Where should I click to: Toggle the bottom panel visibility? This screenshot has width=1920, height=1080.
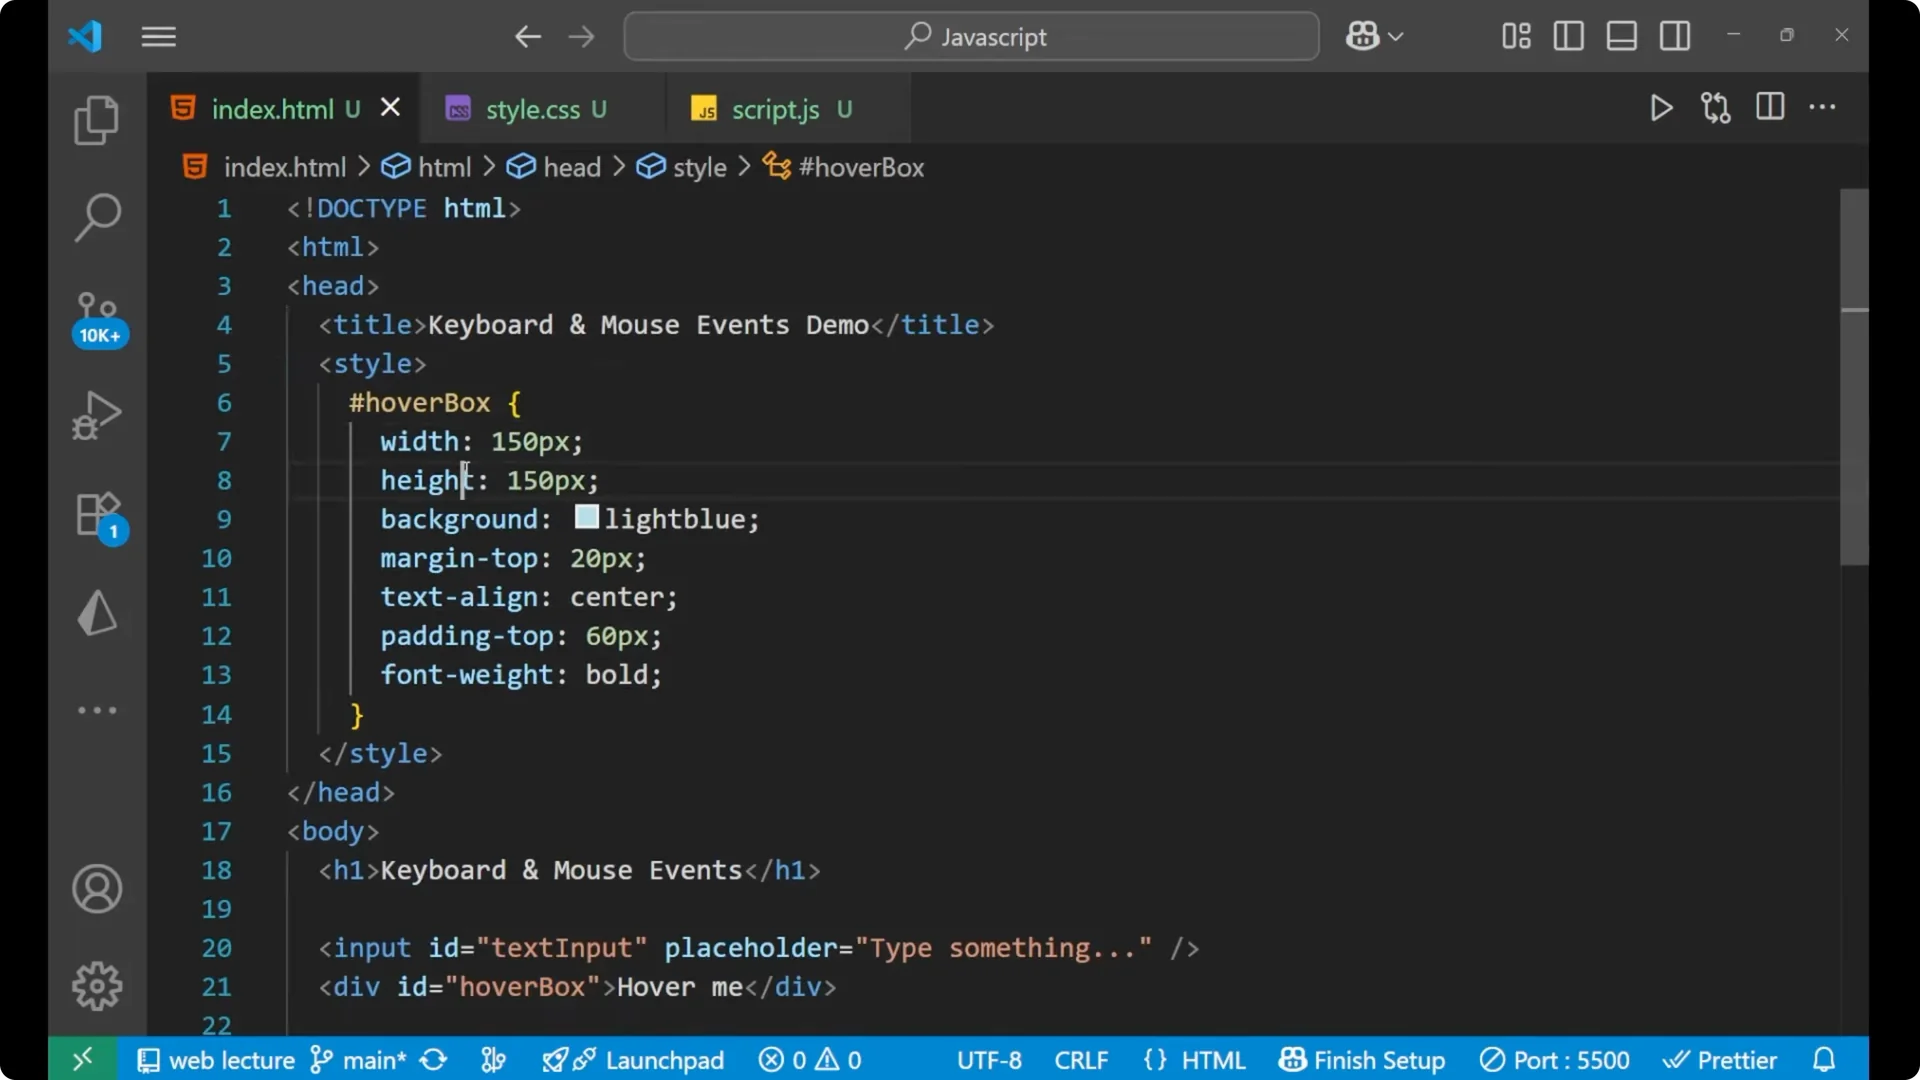coord(1621,36)
